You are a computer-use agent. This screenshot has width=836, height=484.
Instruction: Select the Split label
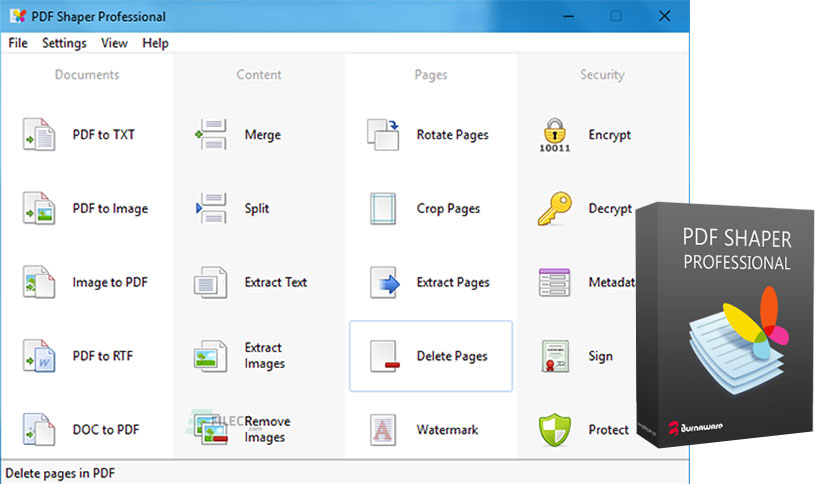(256, 208)
